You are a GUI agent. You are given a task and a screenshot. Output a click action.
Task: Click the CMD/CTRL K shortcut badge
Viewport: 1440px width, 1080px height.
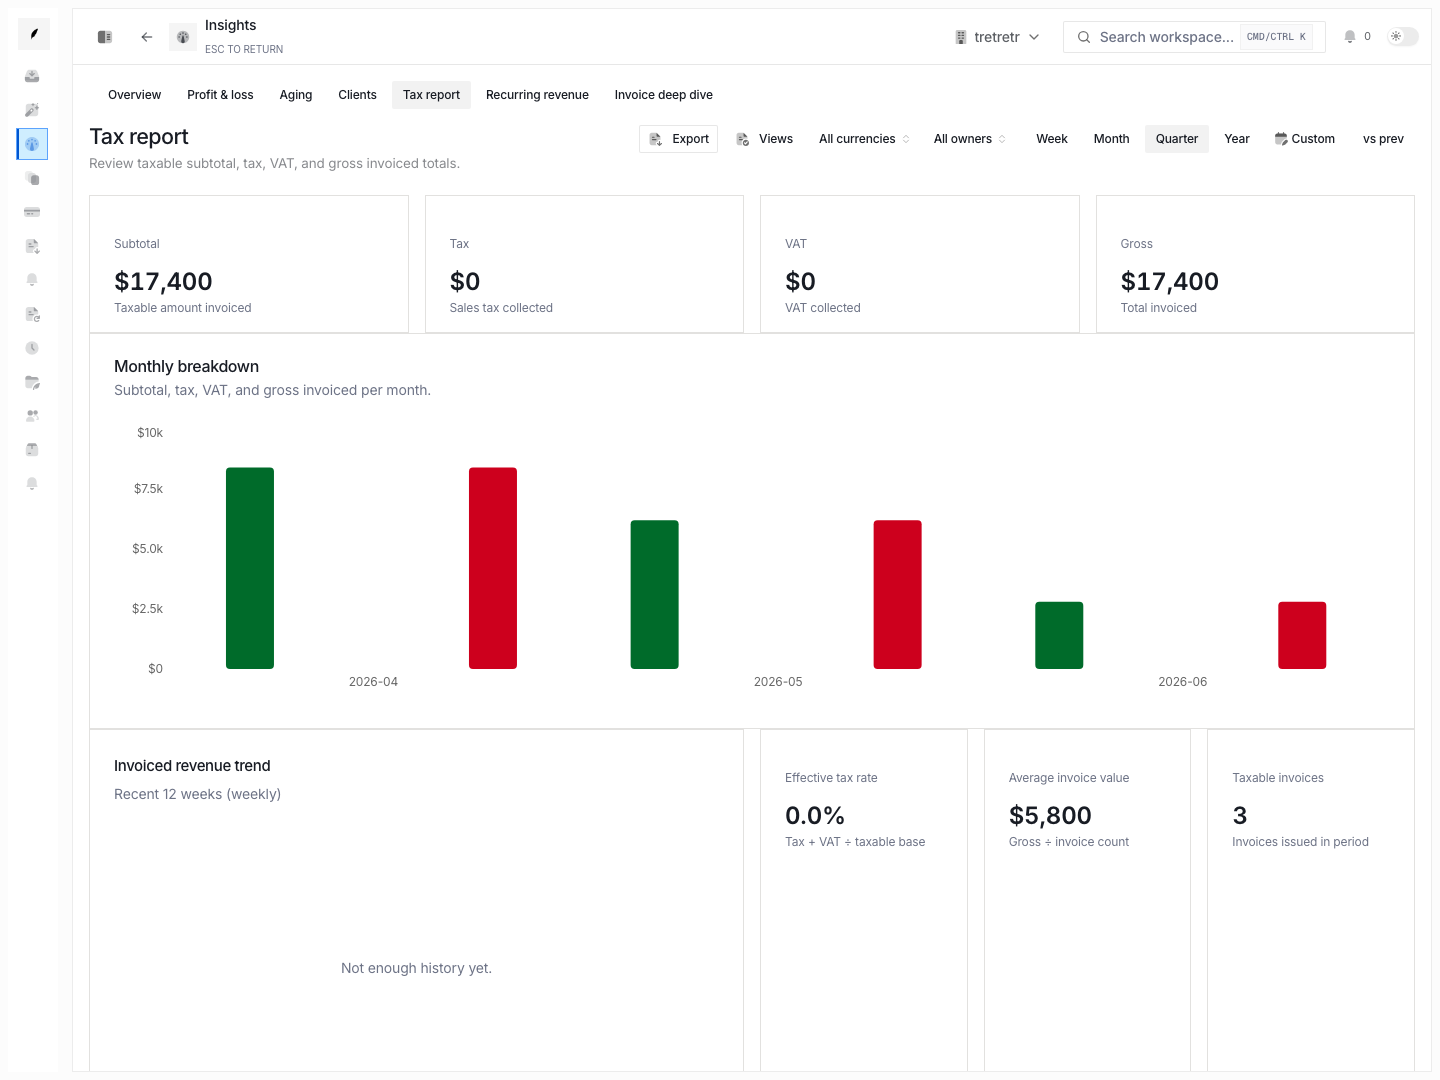tap(1276, 37)
